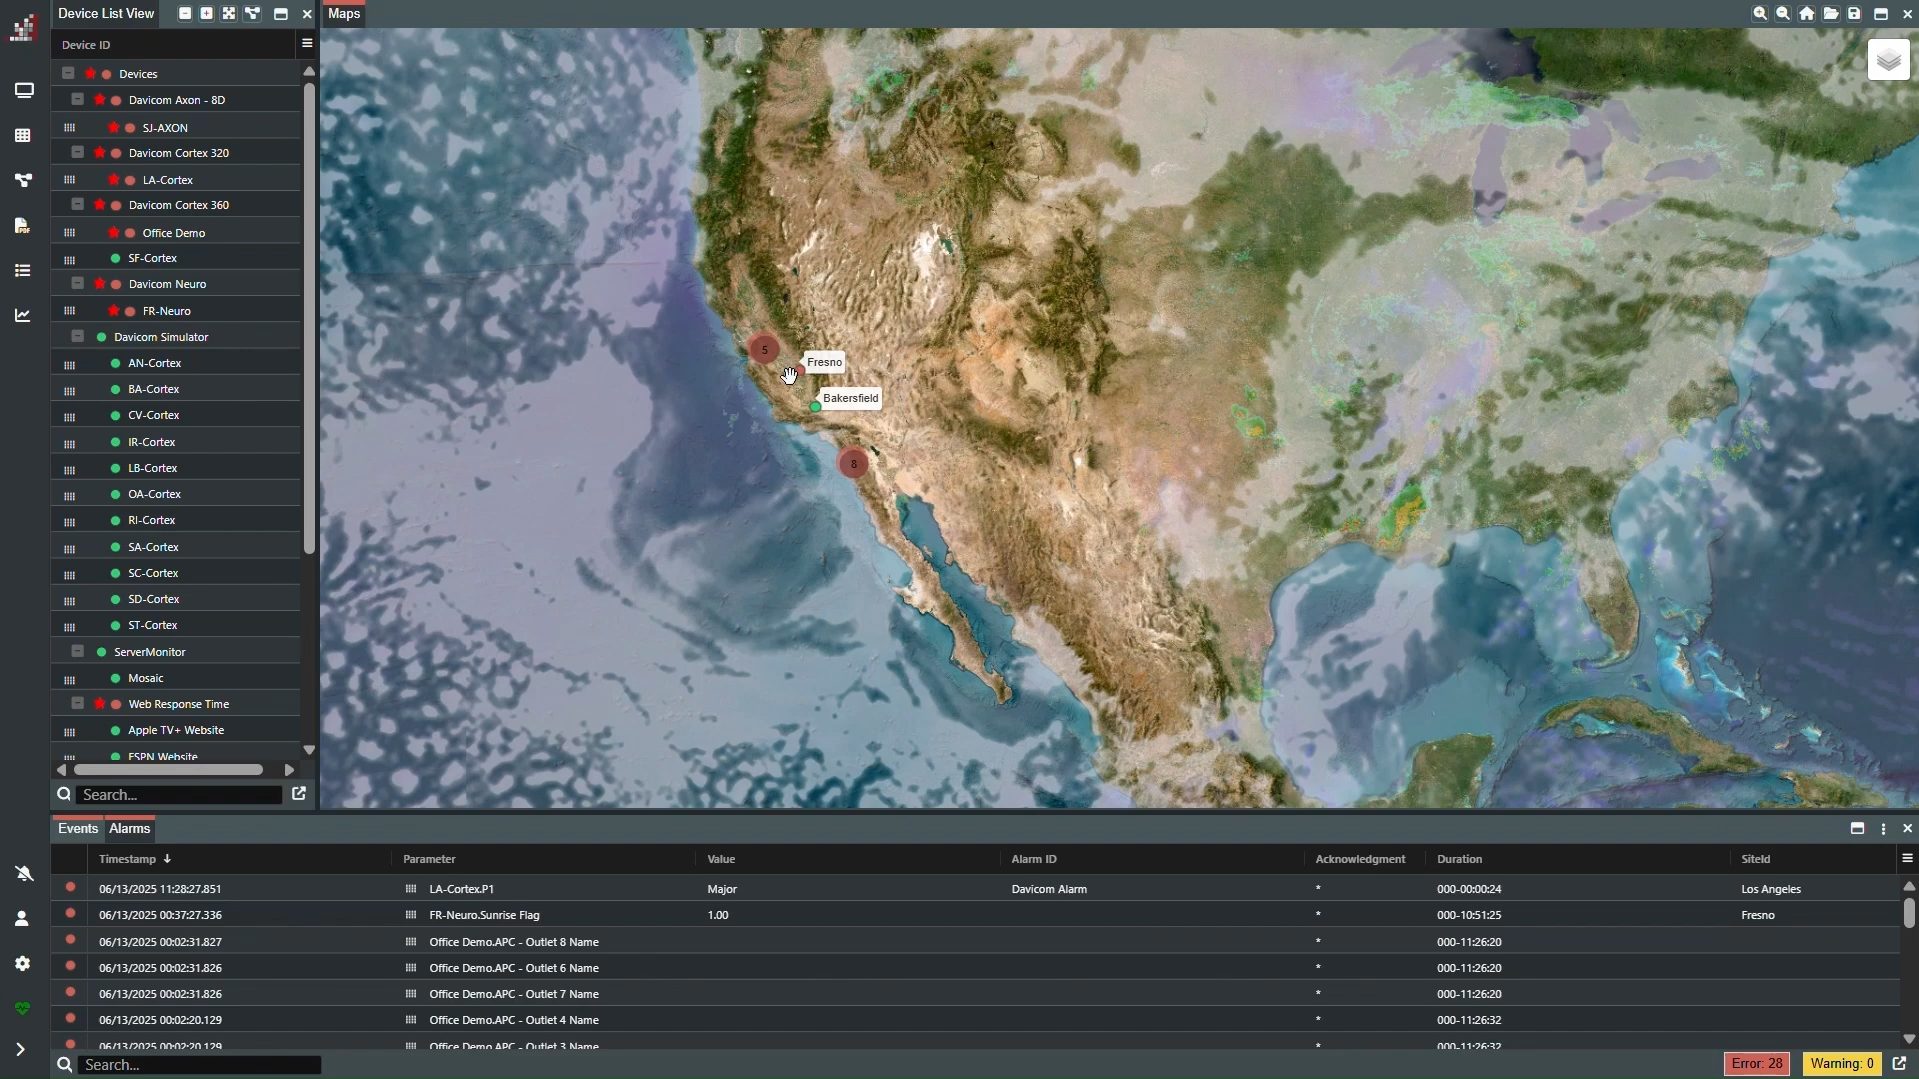Viewport: 1919px width, 1079px height.
Task: Open the map layers selector
Action: pos(1888,61)
